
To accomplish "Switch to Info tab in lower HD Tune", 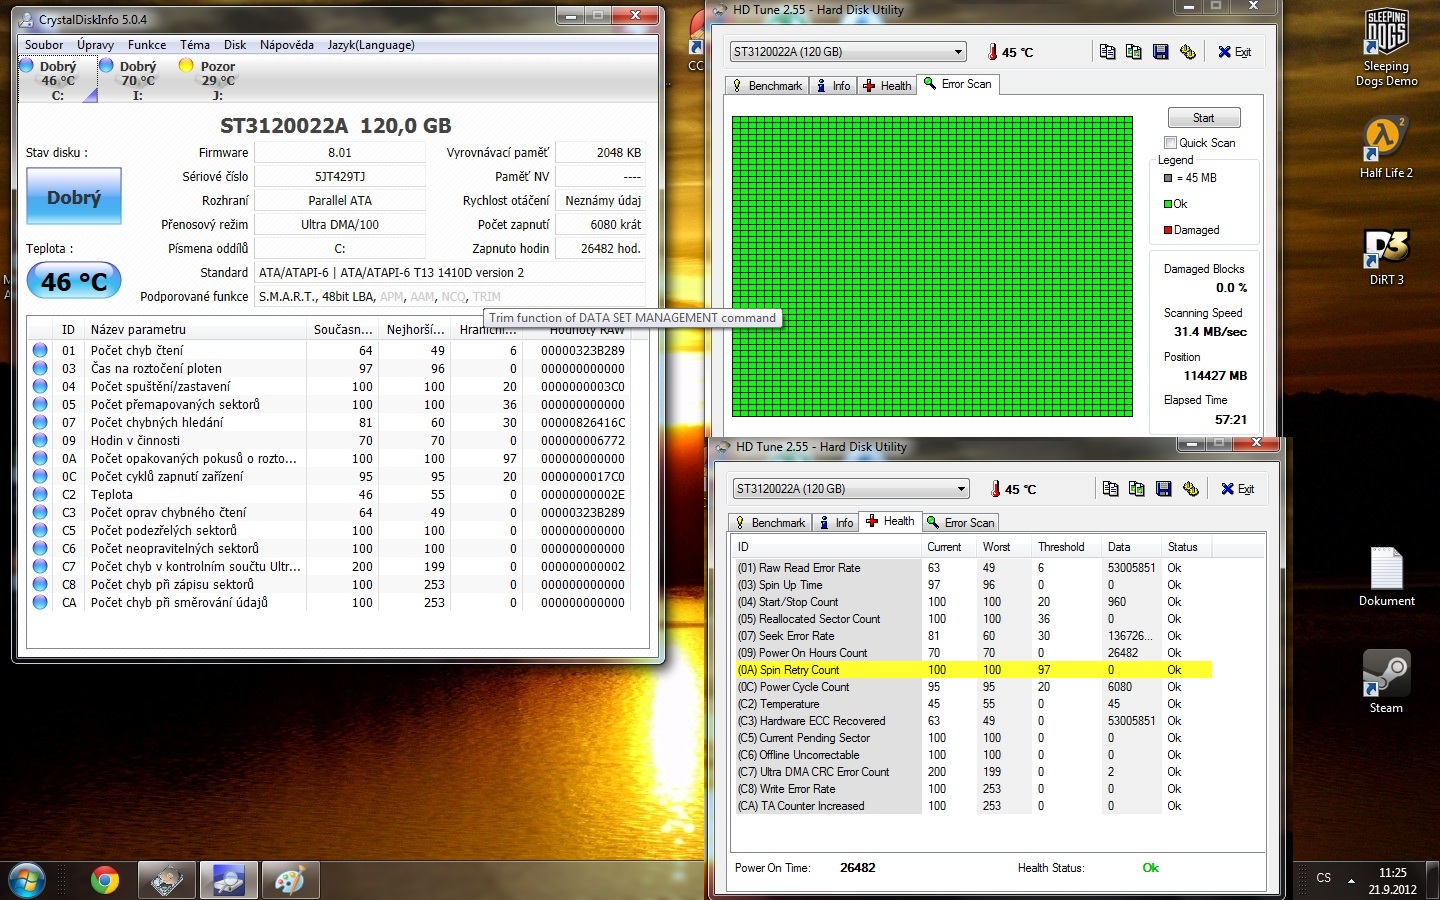I will pos(836,523).
